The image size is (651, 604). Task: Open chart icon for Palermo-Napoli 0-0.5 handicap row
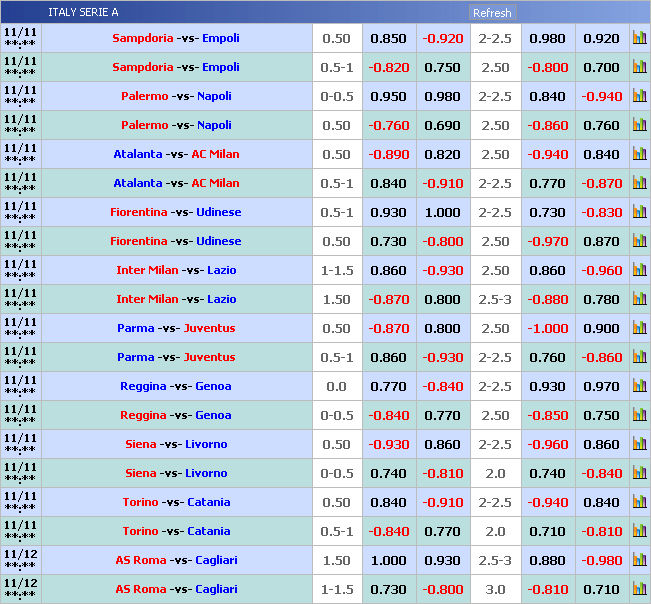tap(640, 97)
